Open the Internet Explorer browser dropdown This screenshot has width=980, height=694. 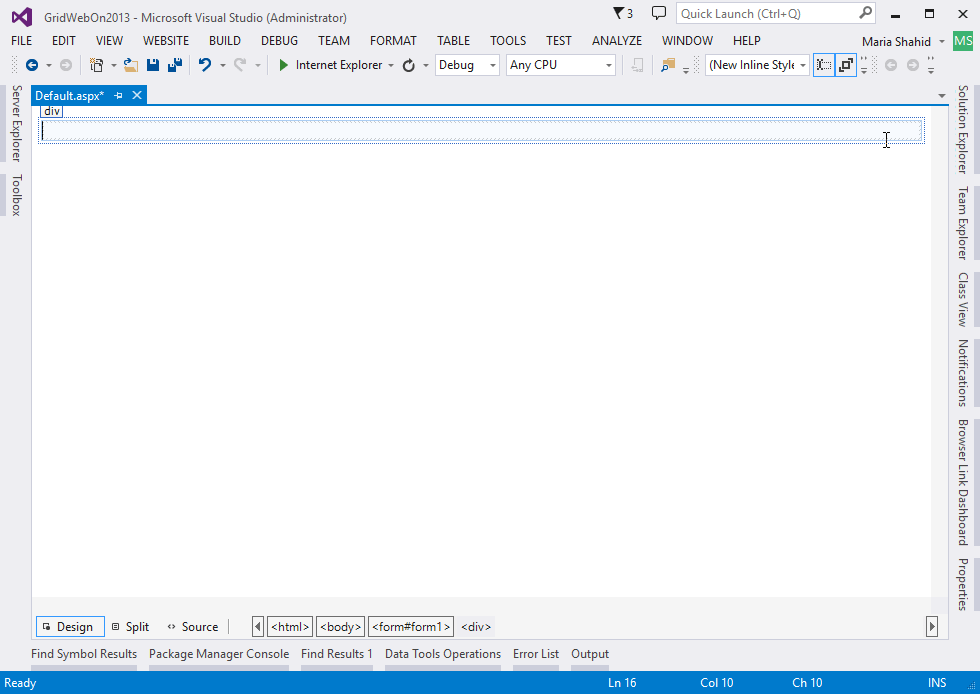pos(391,65)
